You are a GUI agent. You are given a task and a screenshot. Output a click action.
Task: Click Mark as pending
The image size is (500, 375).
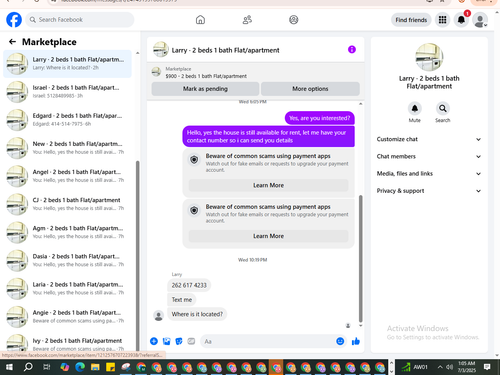pos(205,89)
